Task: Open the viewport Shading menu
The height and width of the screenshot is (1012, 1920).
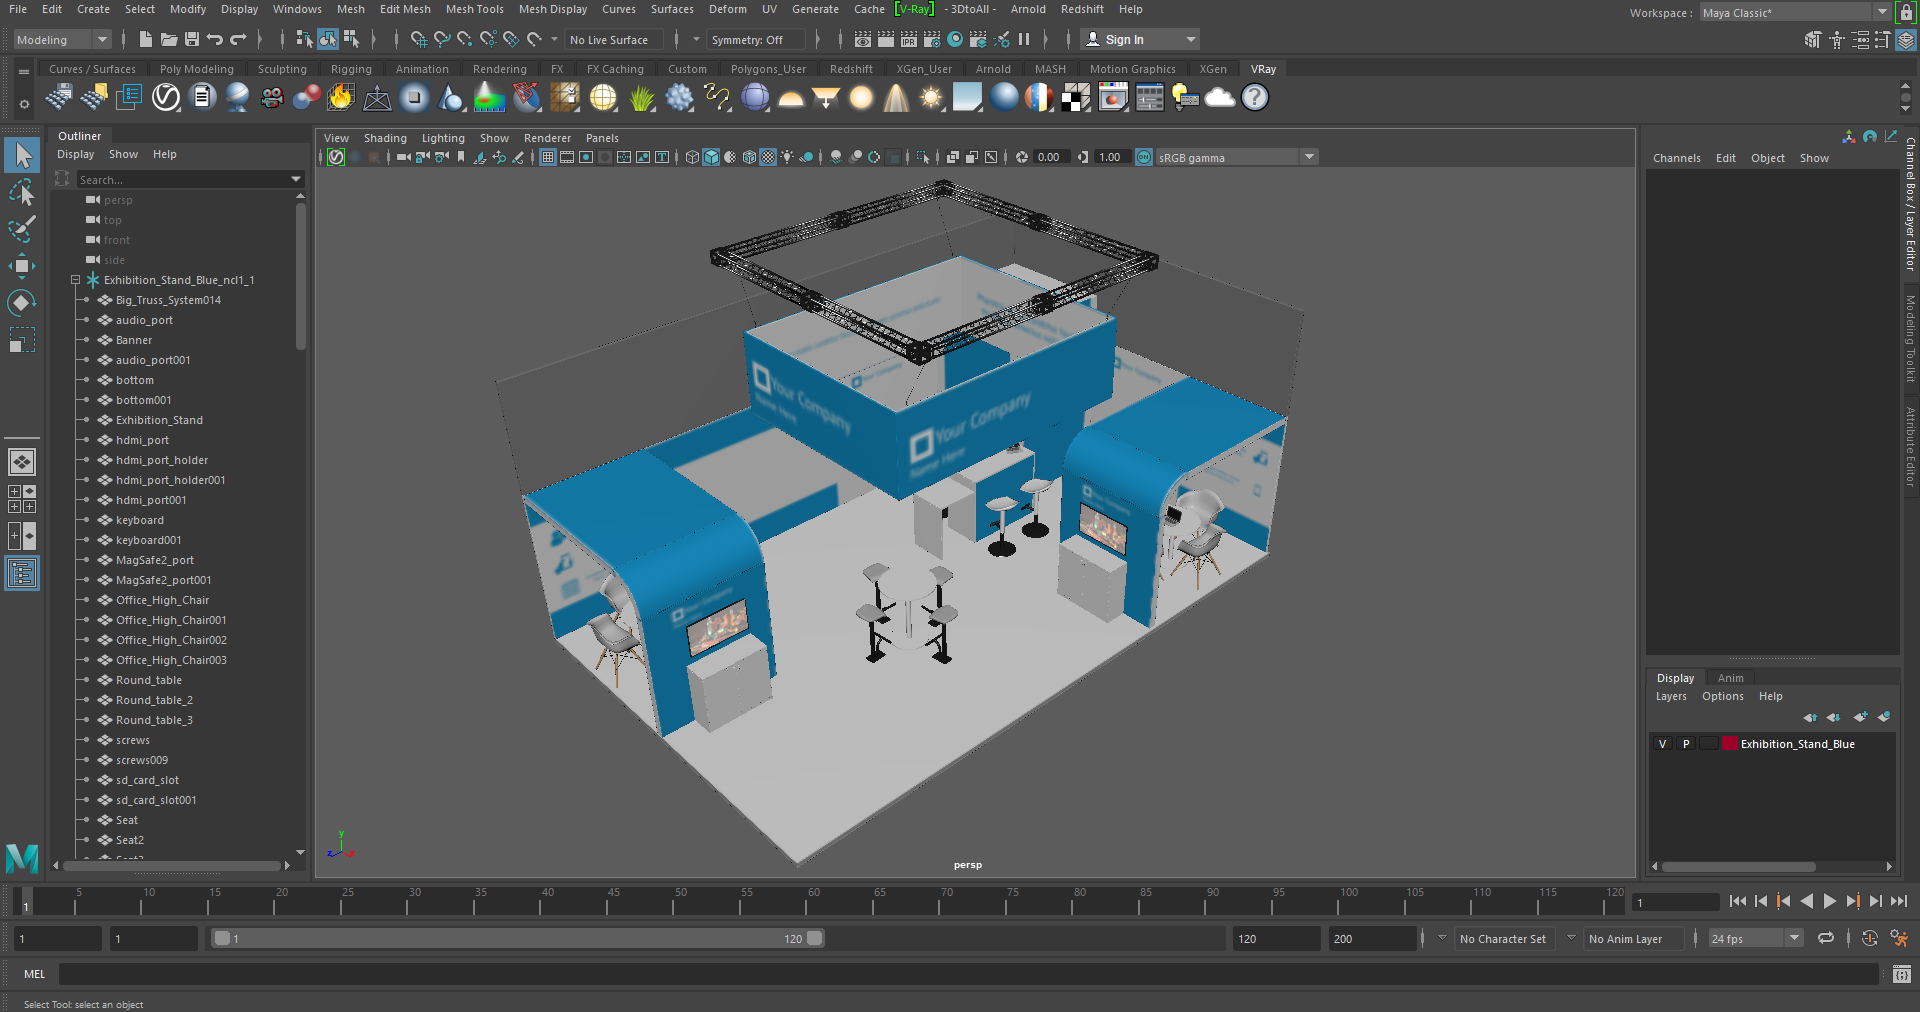Action: tap(385, 138)
